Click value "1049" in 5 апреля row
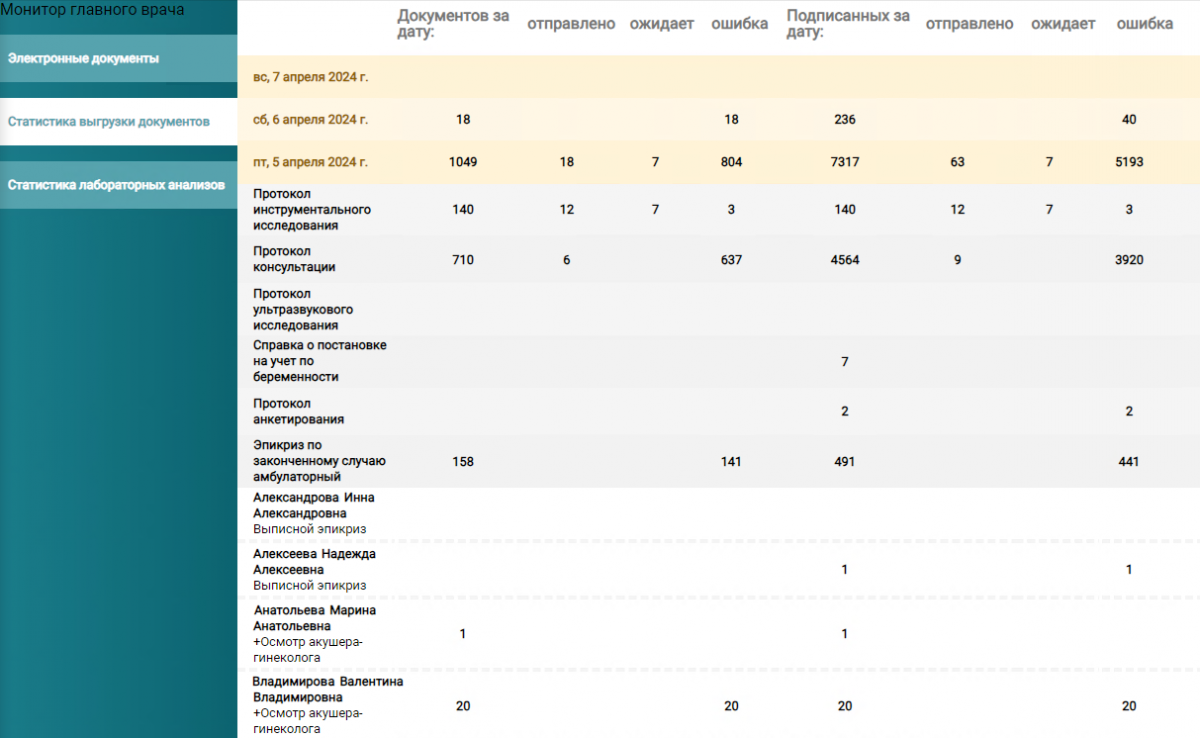 click(463, 162)
